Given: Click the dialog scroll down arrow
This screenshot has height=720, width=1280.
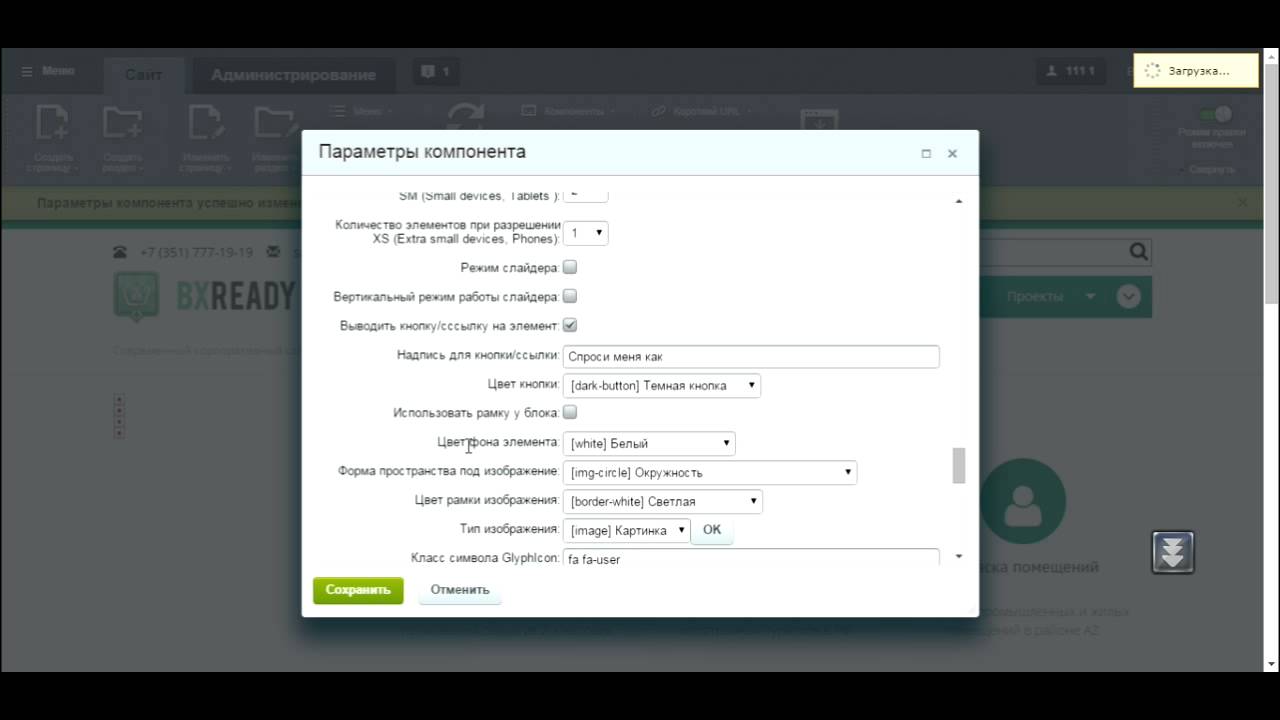Looking at the screenshot, I should [x=959, y=556].
